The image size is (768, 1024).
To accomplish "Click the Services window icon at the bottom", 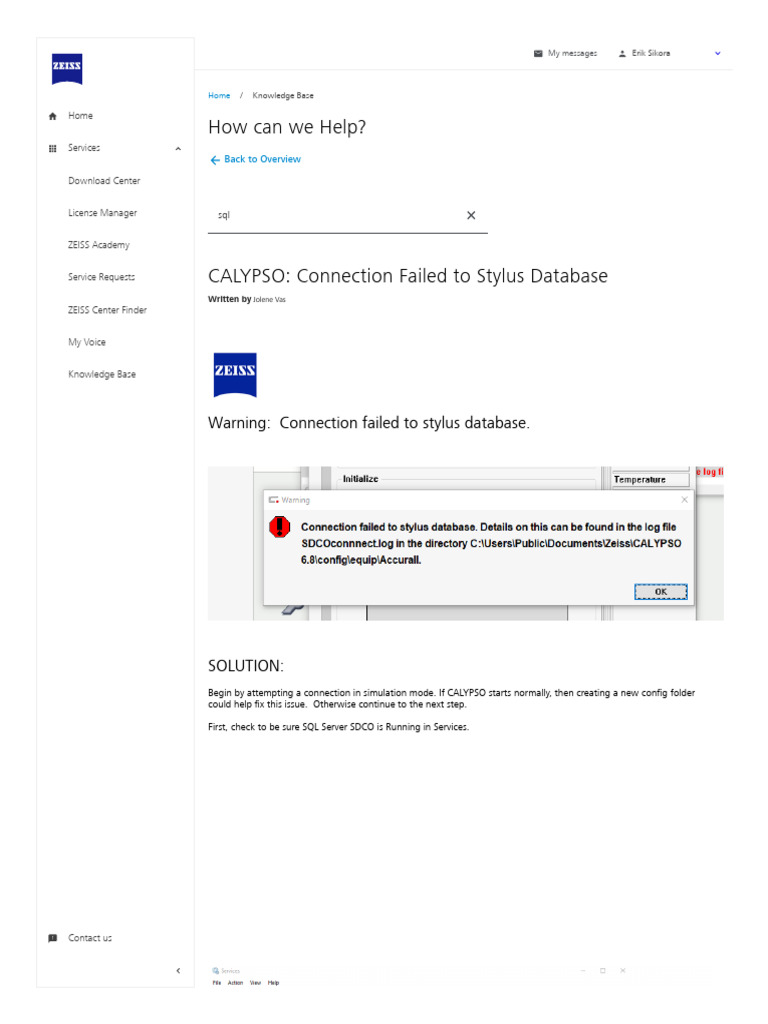I will point(216,972).
